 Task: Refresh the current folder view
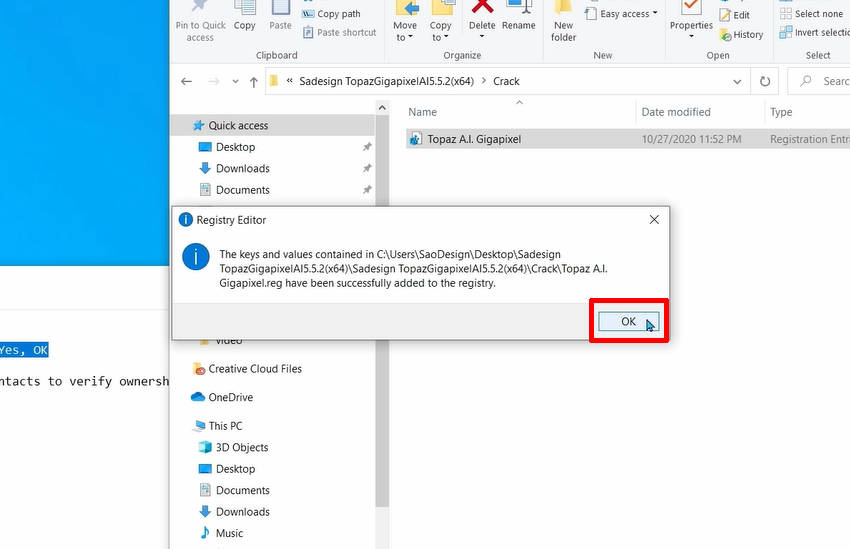tap(765, 81)
